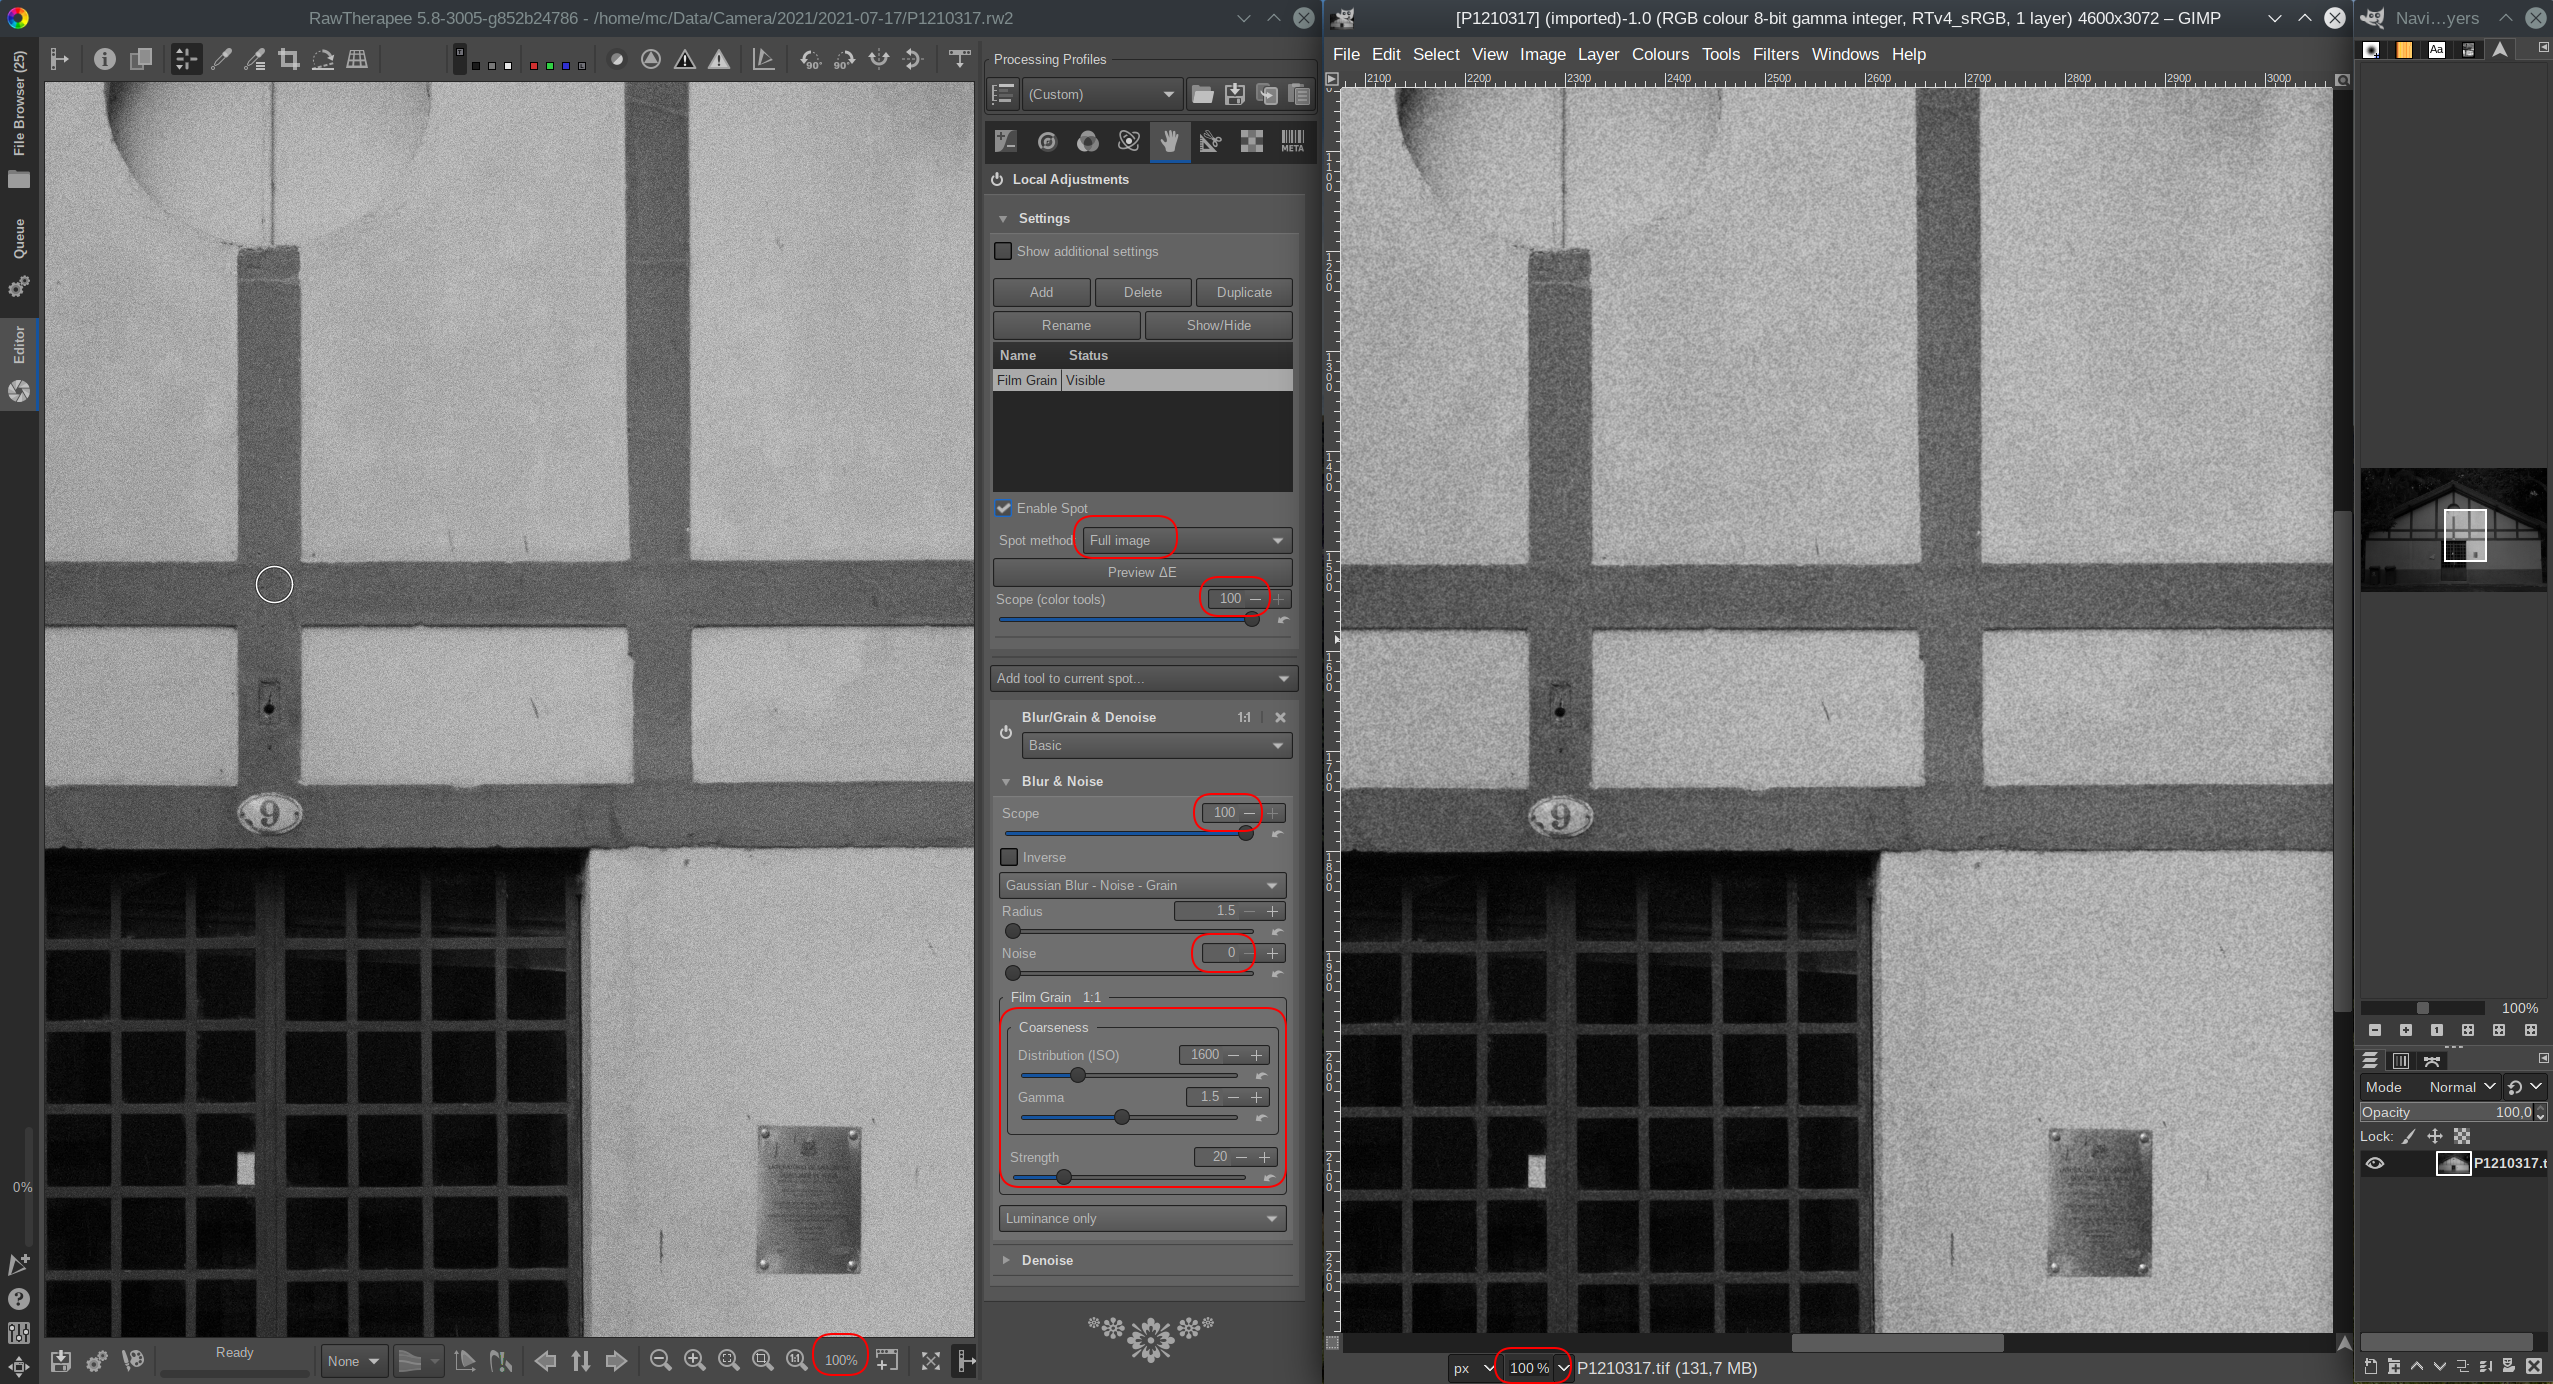Screen dimensions: 2553x1384
Task: Open the Spot method dropdown
Action: point(1187,540)
